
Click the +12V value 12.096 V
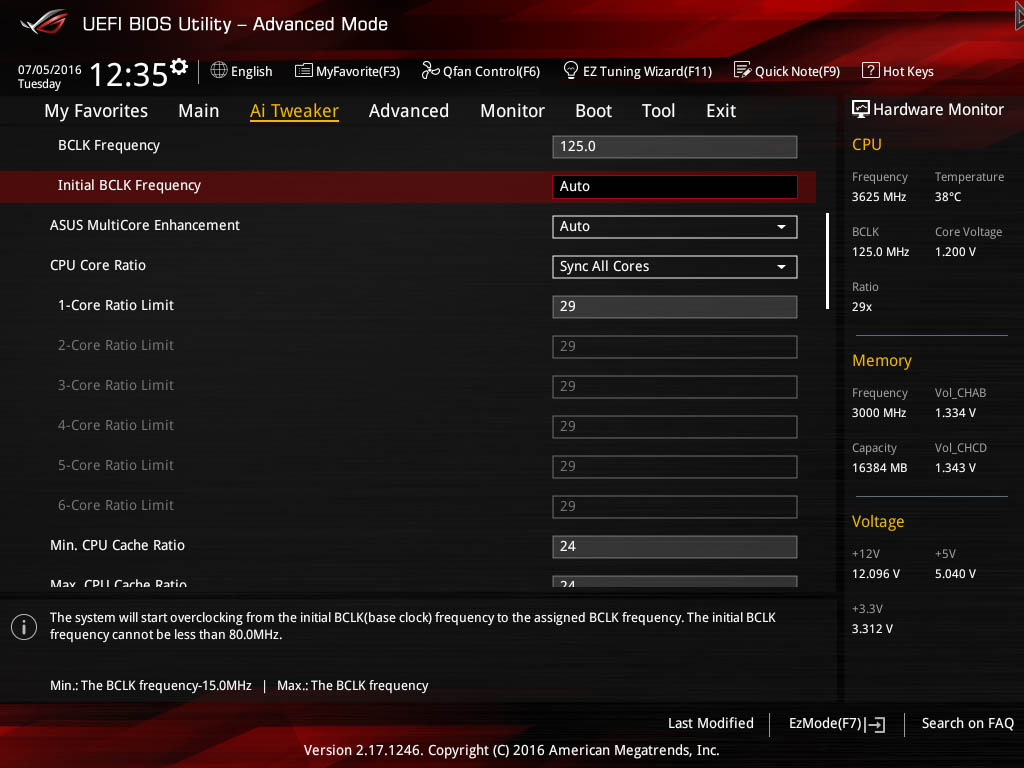pos(876,573)
